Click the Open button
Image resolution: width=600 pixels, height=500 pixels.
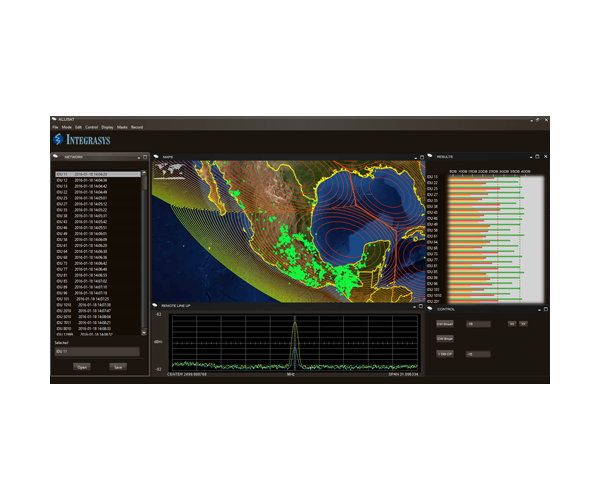tap(82, 367)
